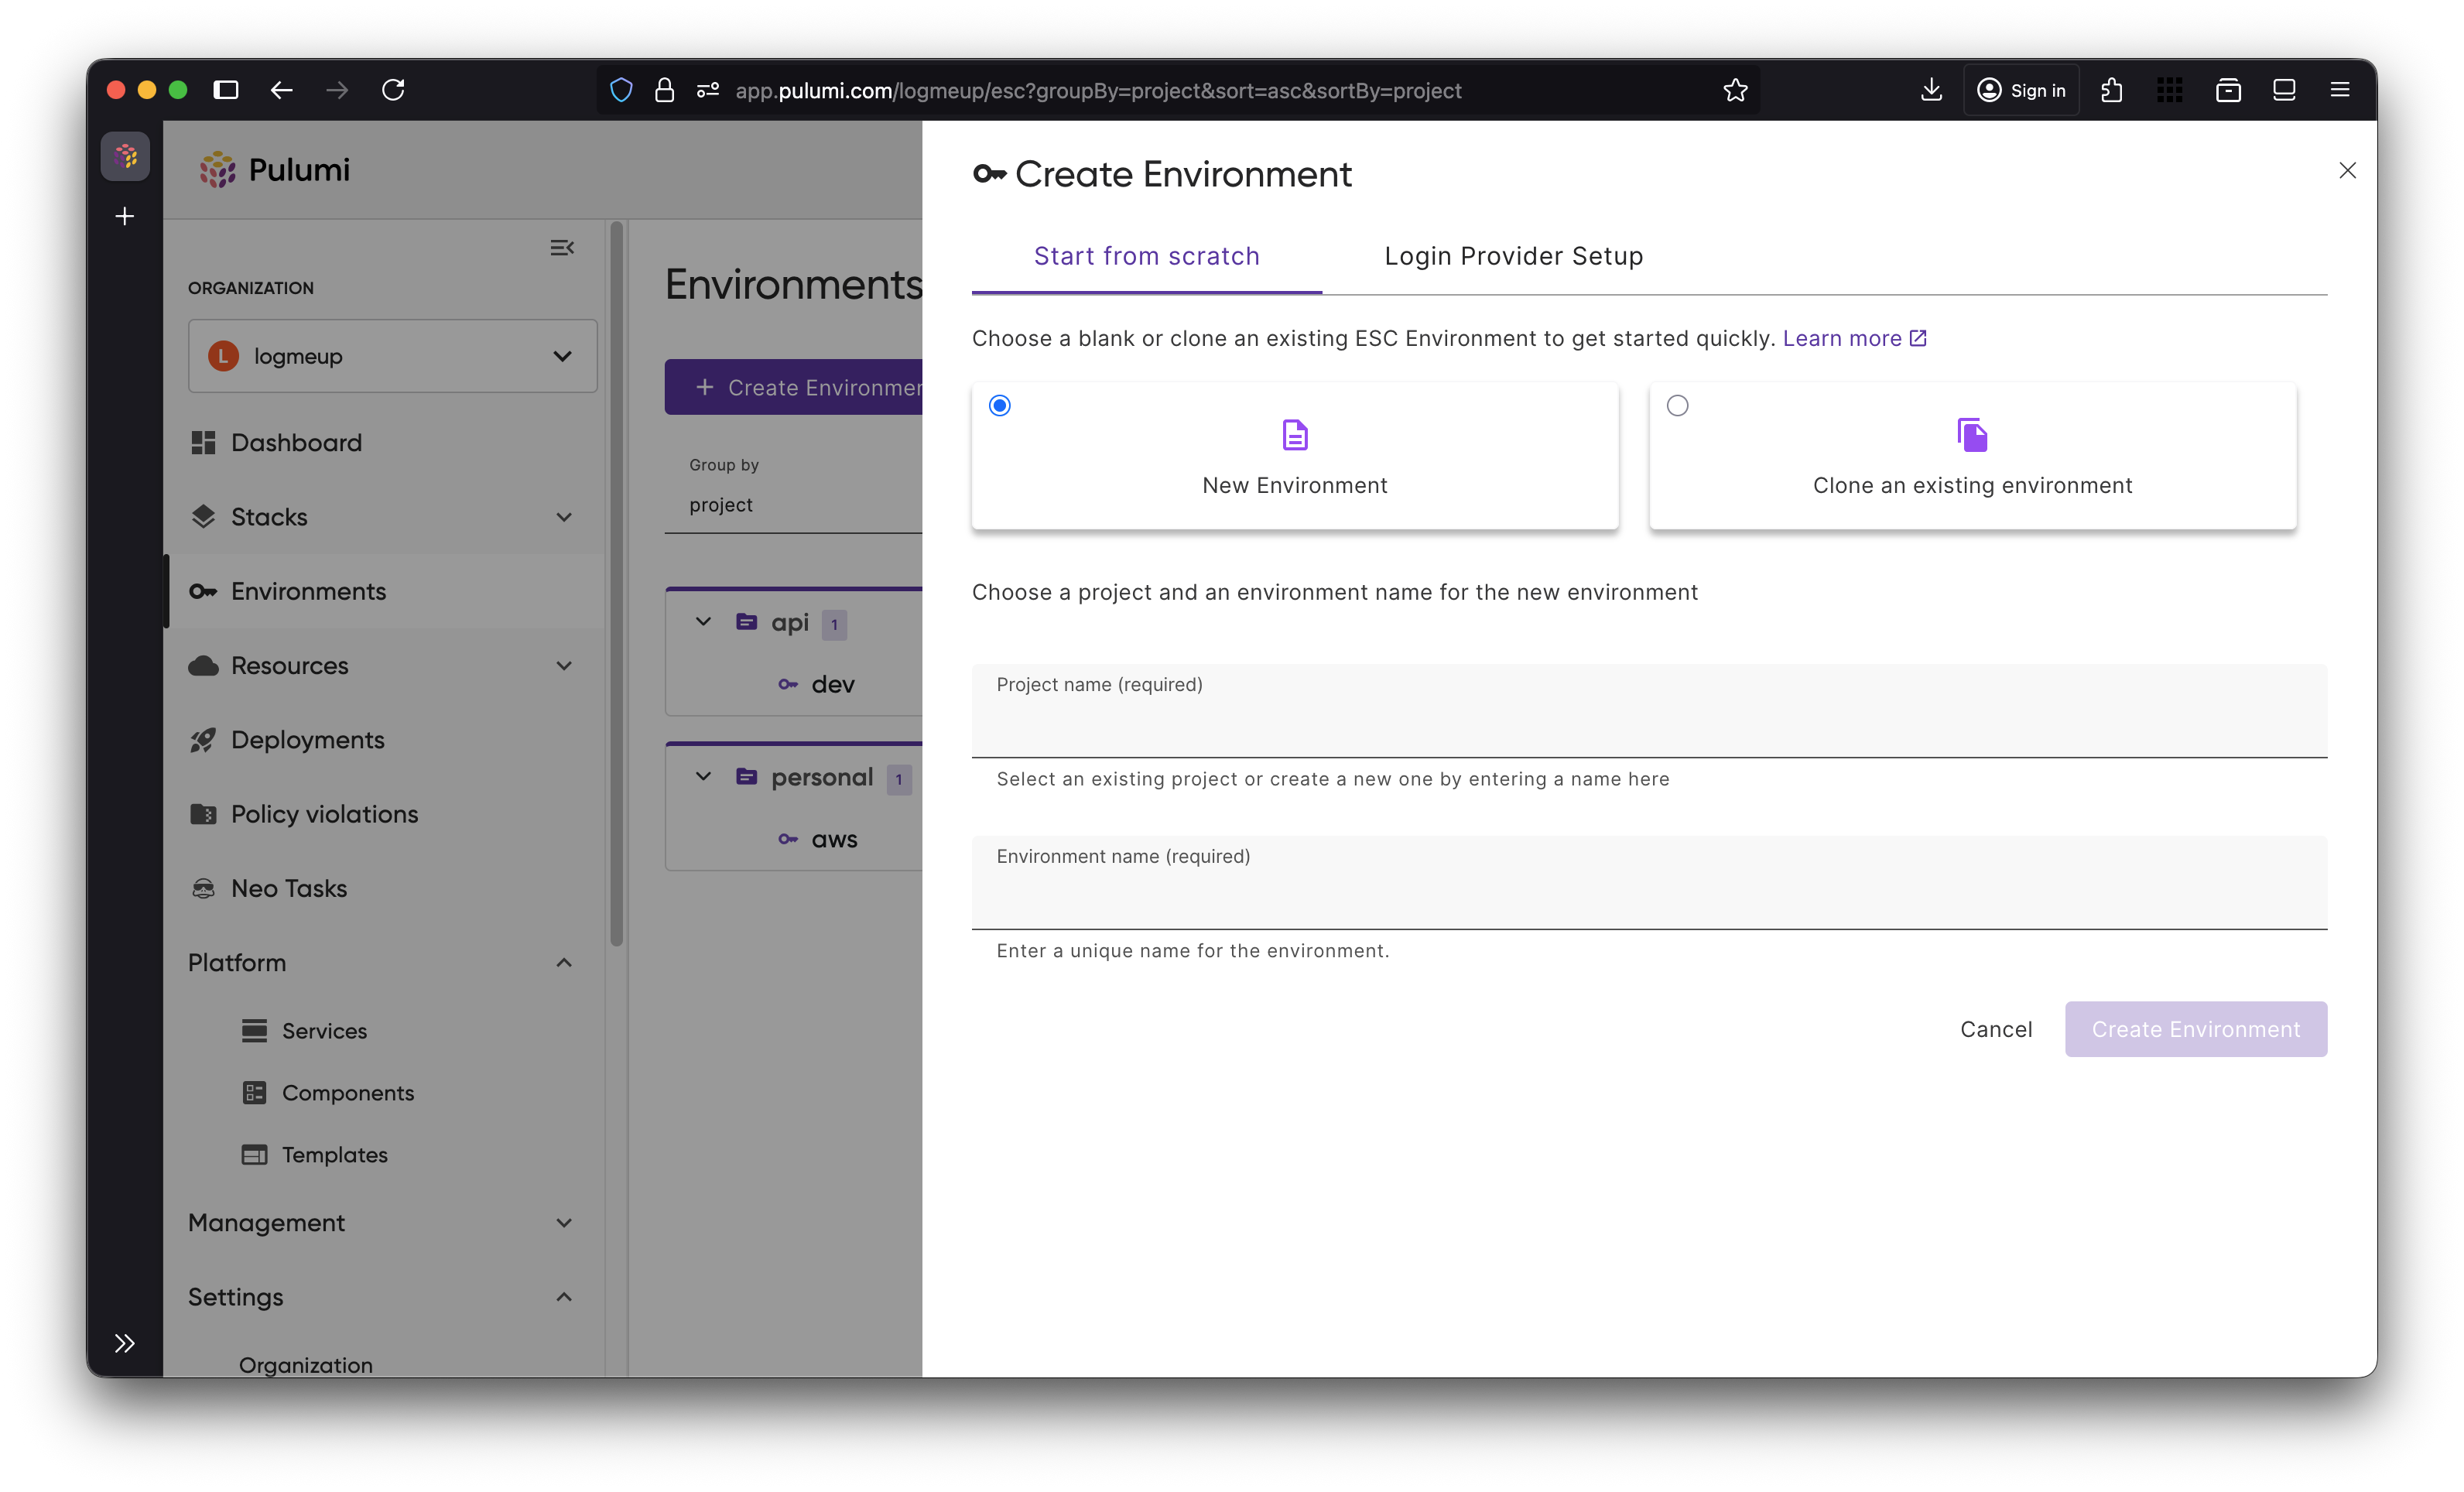Click the Neo Tasks sidebar icon
2464x1492 pixels.
point(203,888)
